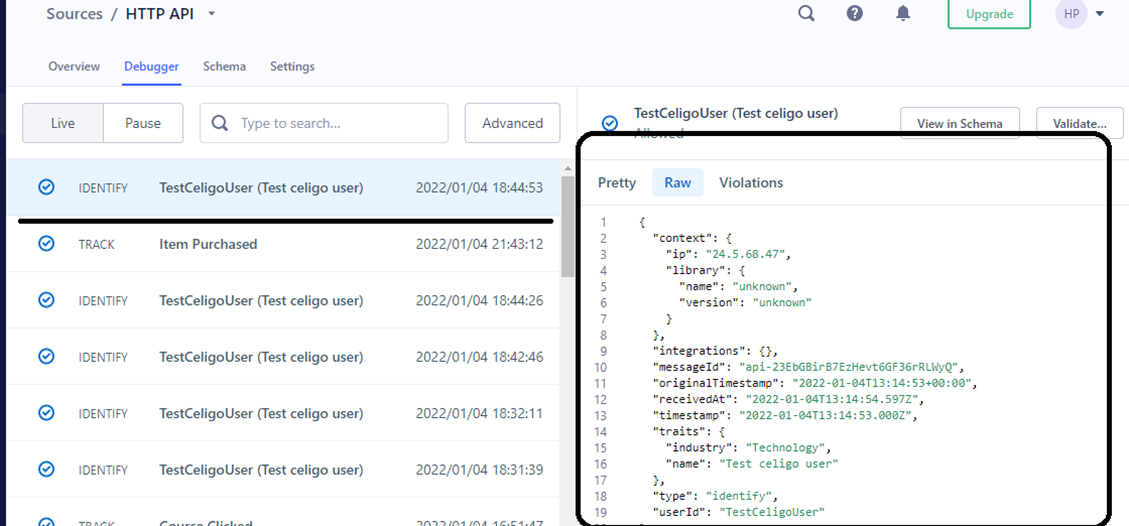Open the Advanced filter button
The image size is (1129, 526).
point(513,123)
